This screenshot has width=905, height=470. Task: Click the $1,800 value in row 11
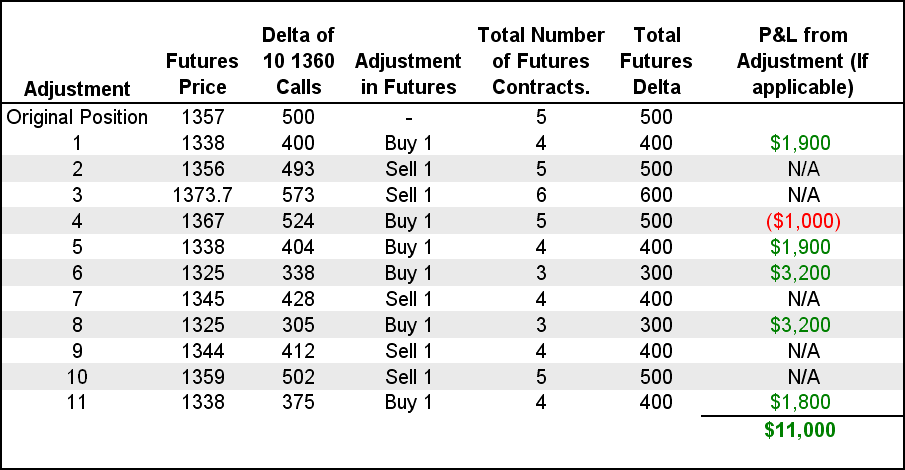point(800,402)
